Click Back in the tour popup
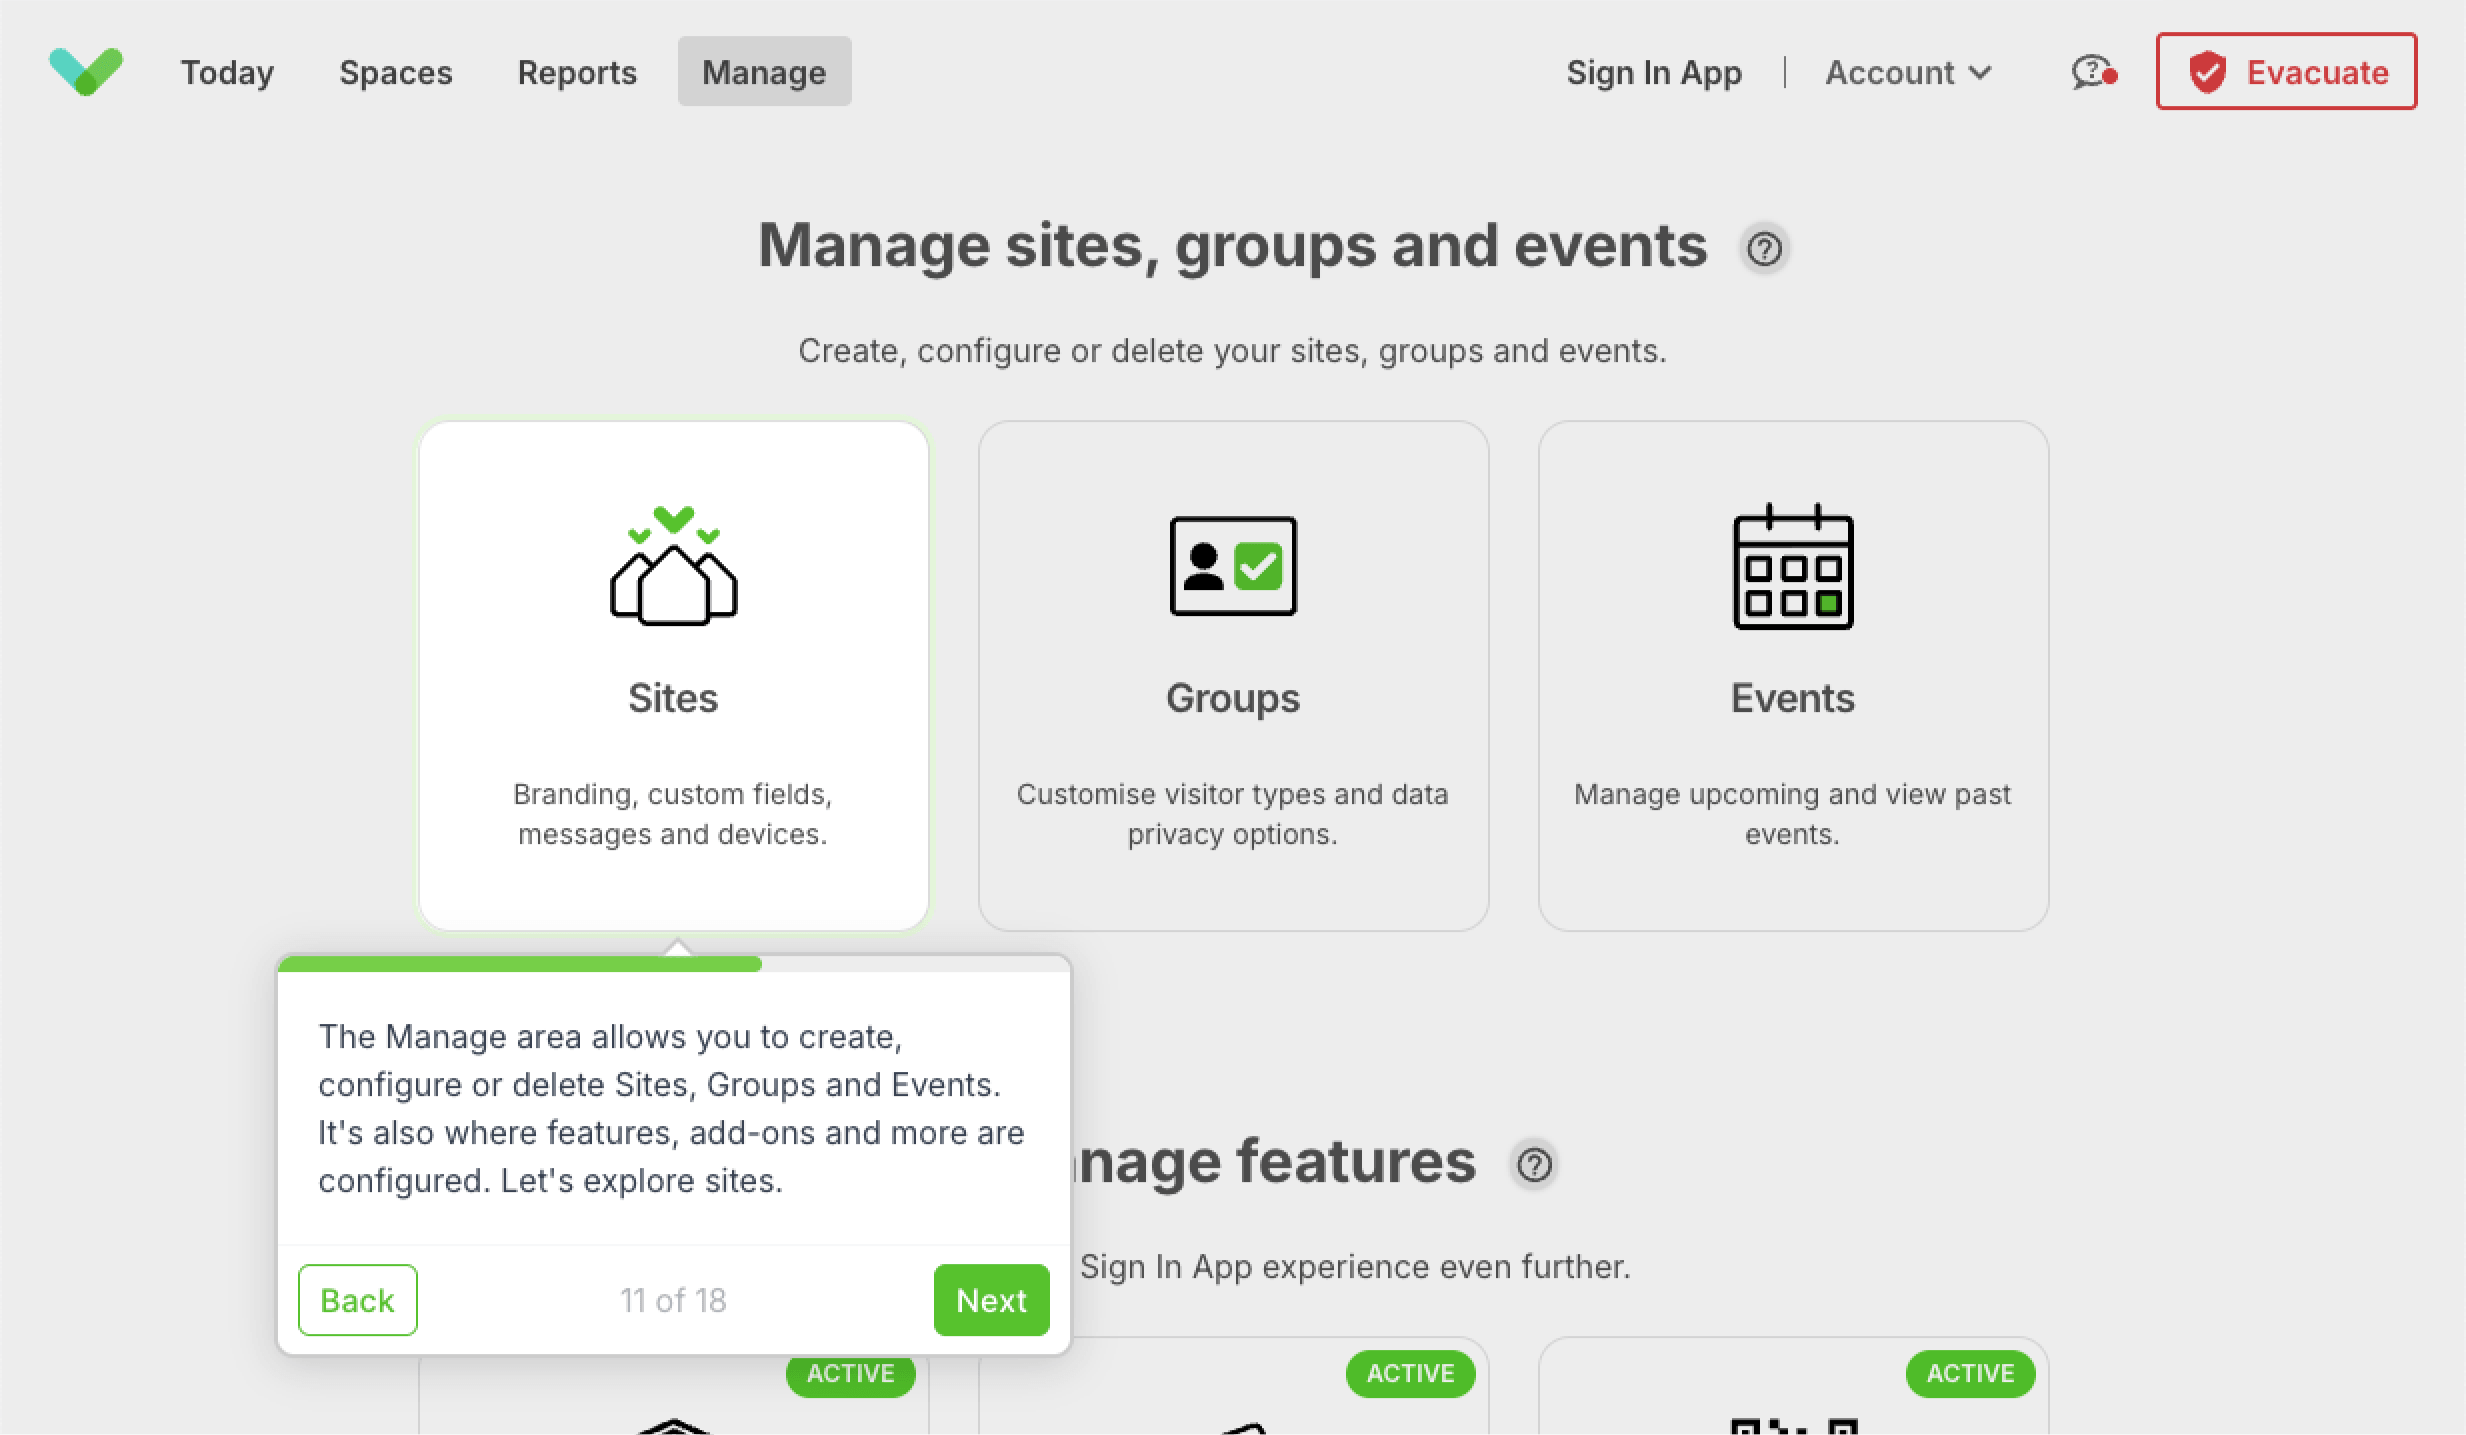2466x1435 pixels. click(358, 1300)
